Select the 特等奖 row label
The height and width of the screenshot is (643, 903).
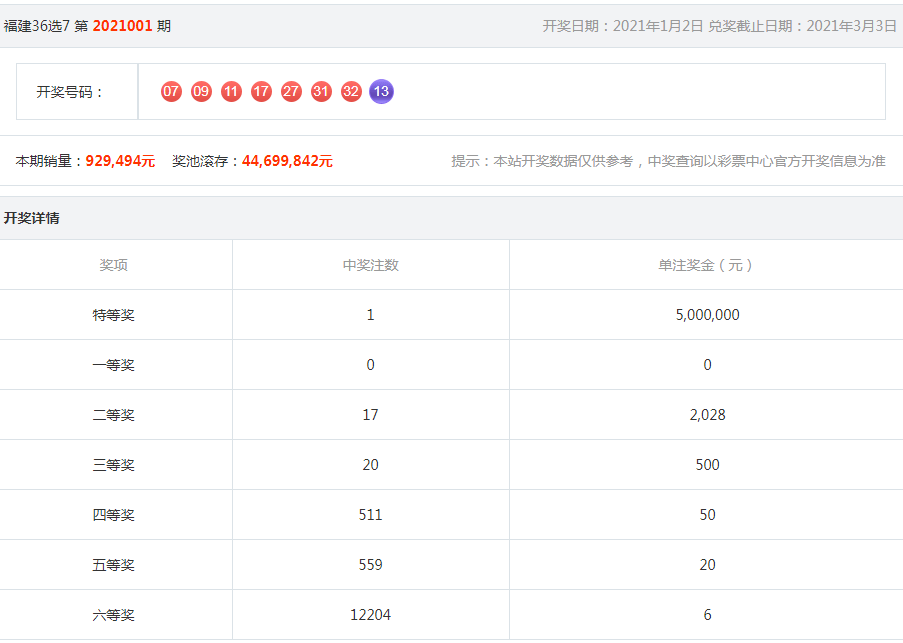pyautogui.click(x=113, y=315)
